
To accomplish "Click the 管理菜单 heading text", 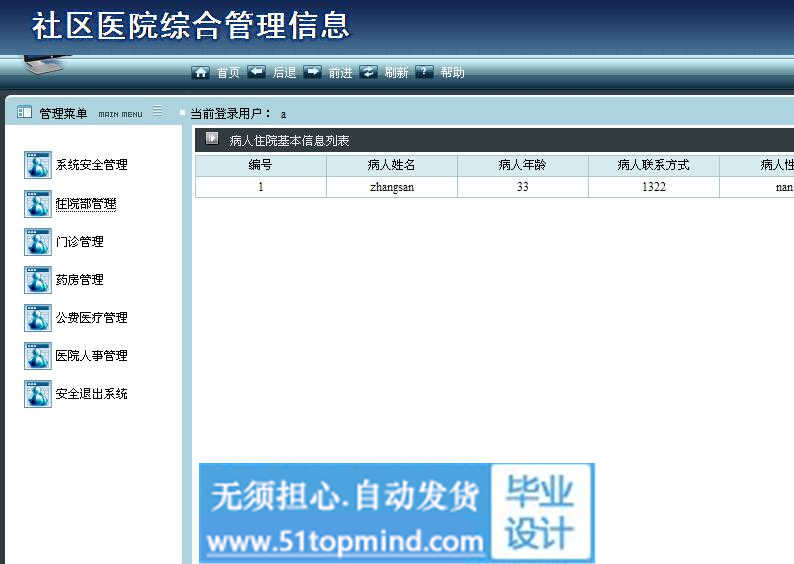I will click(63, 113).
